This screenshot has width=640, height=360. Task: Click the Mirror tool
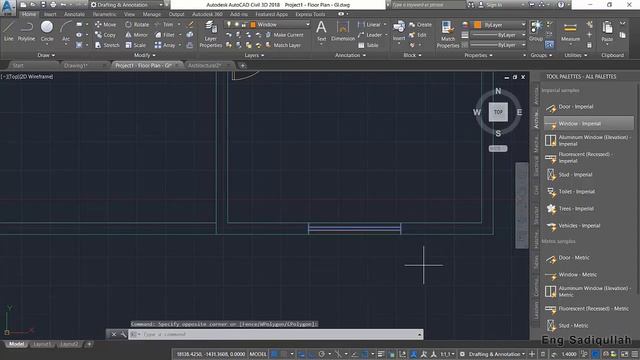tap(136, 35)
